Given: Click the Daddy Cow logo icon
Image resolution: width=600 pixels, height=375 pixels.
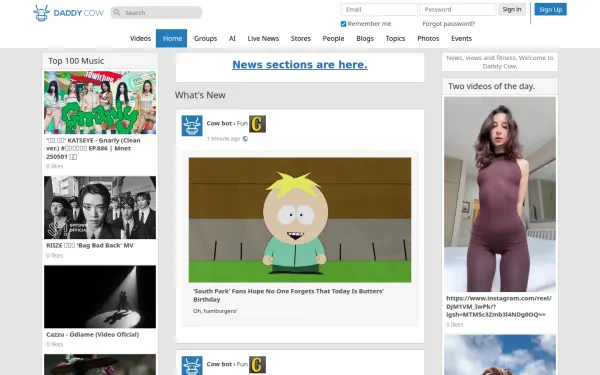Looking at the screenshot, I should [x=41, y=13].
